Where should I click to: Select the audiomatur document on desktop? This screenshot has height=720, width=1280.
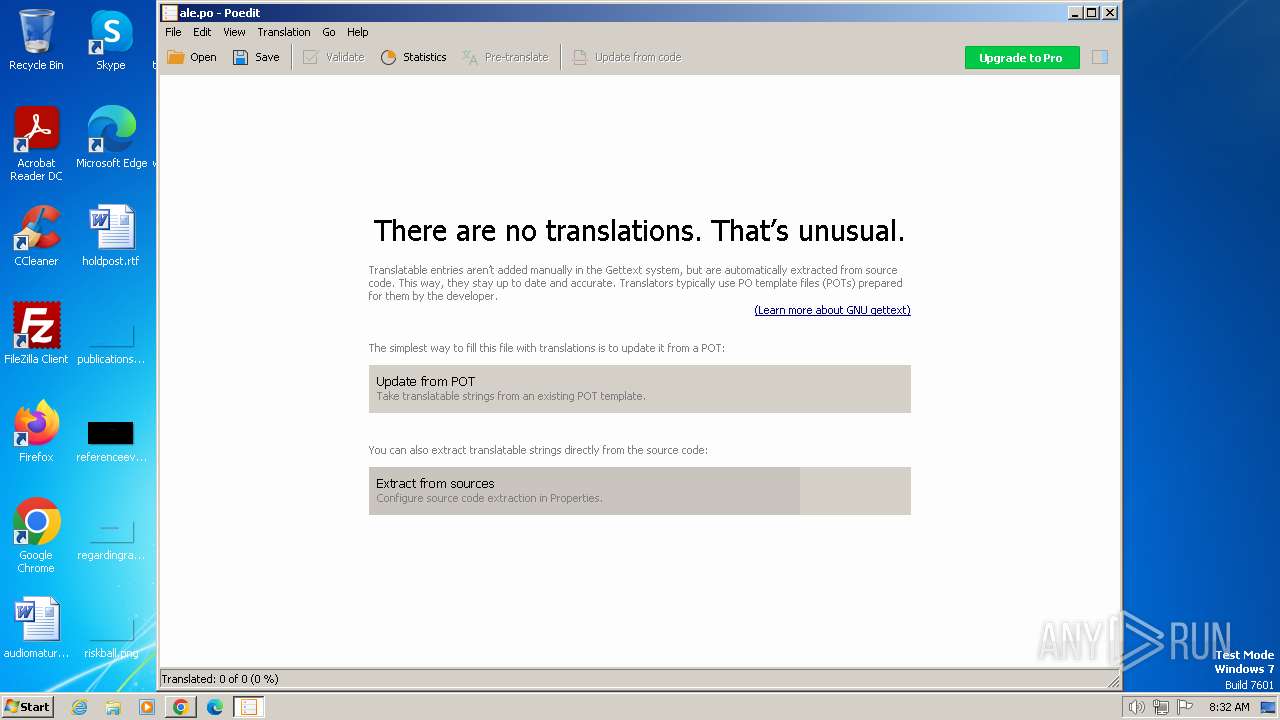point(36,628)
